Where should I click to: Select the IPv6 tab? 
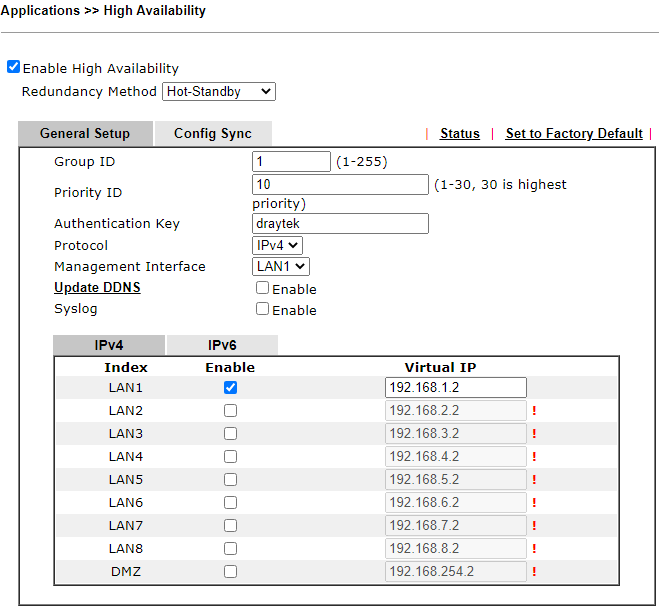222,345
